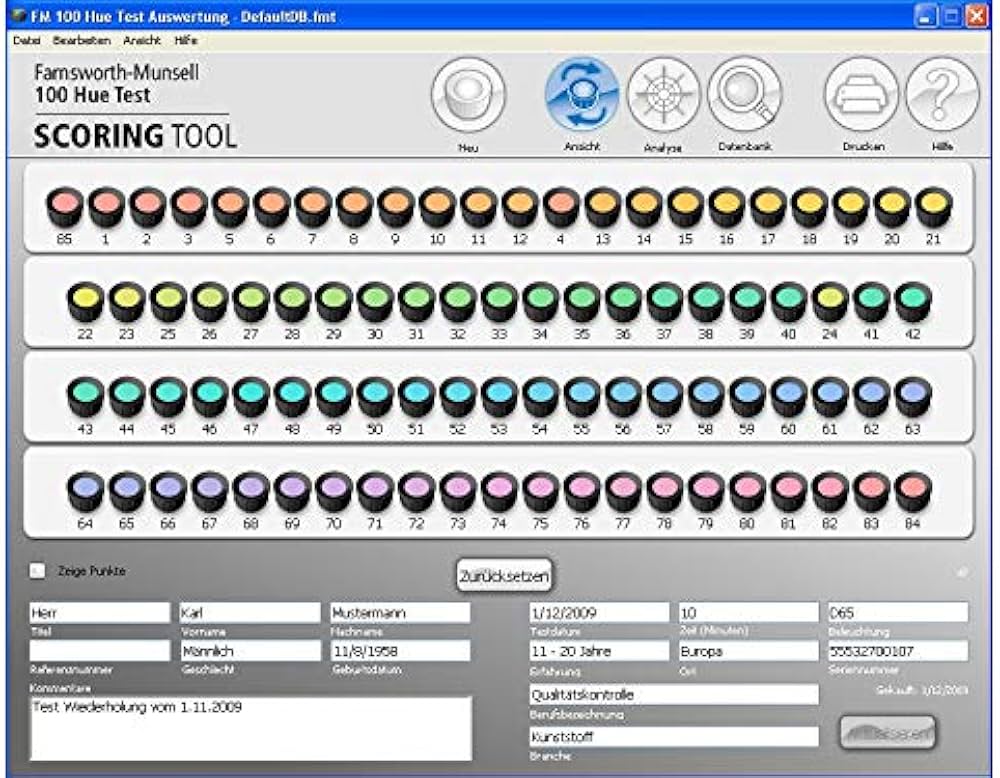Click the Nachname field showing Mustermann
This screenshot has width=1000, height=778.
(x=400, y=611)
